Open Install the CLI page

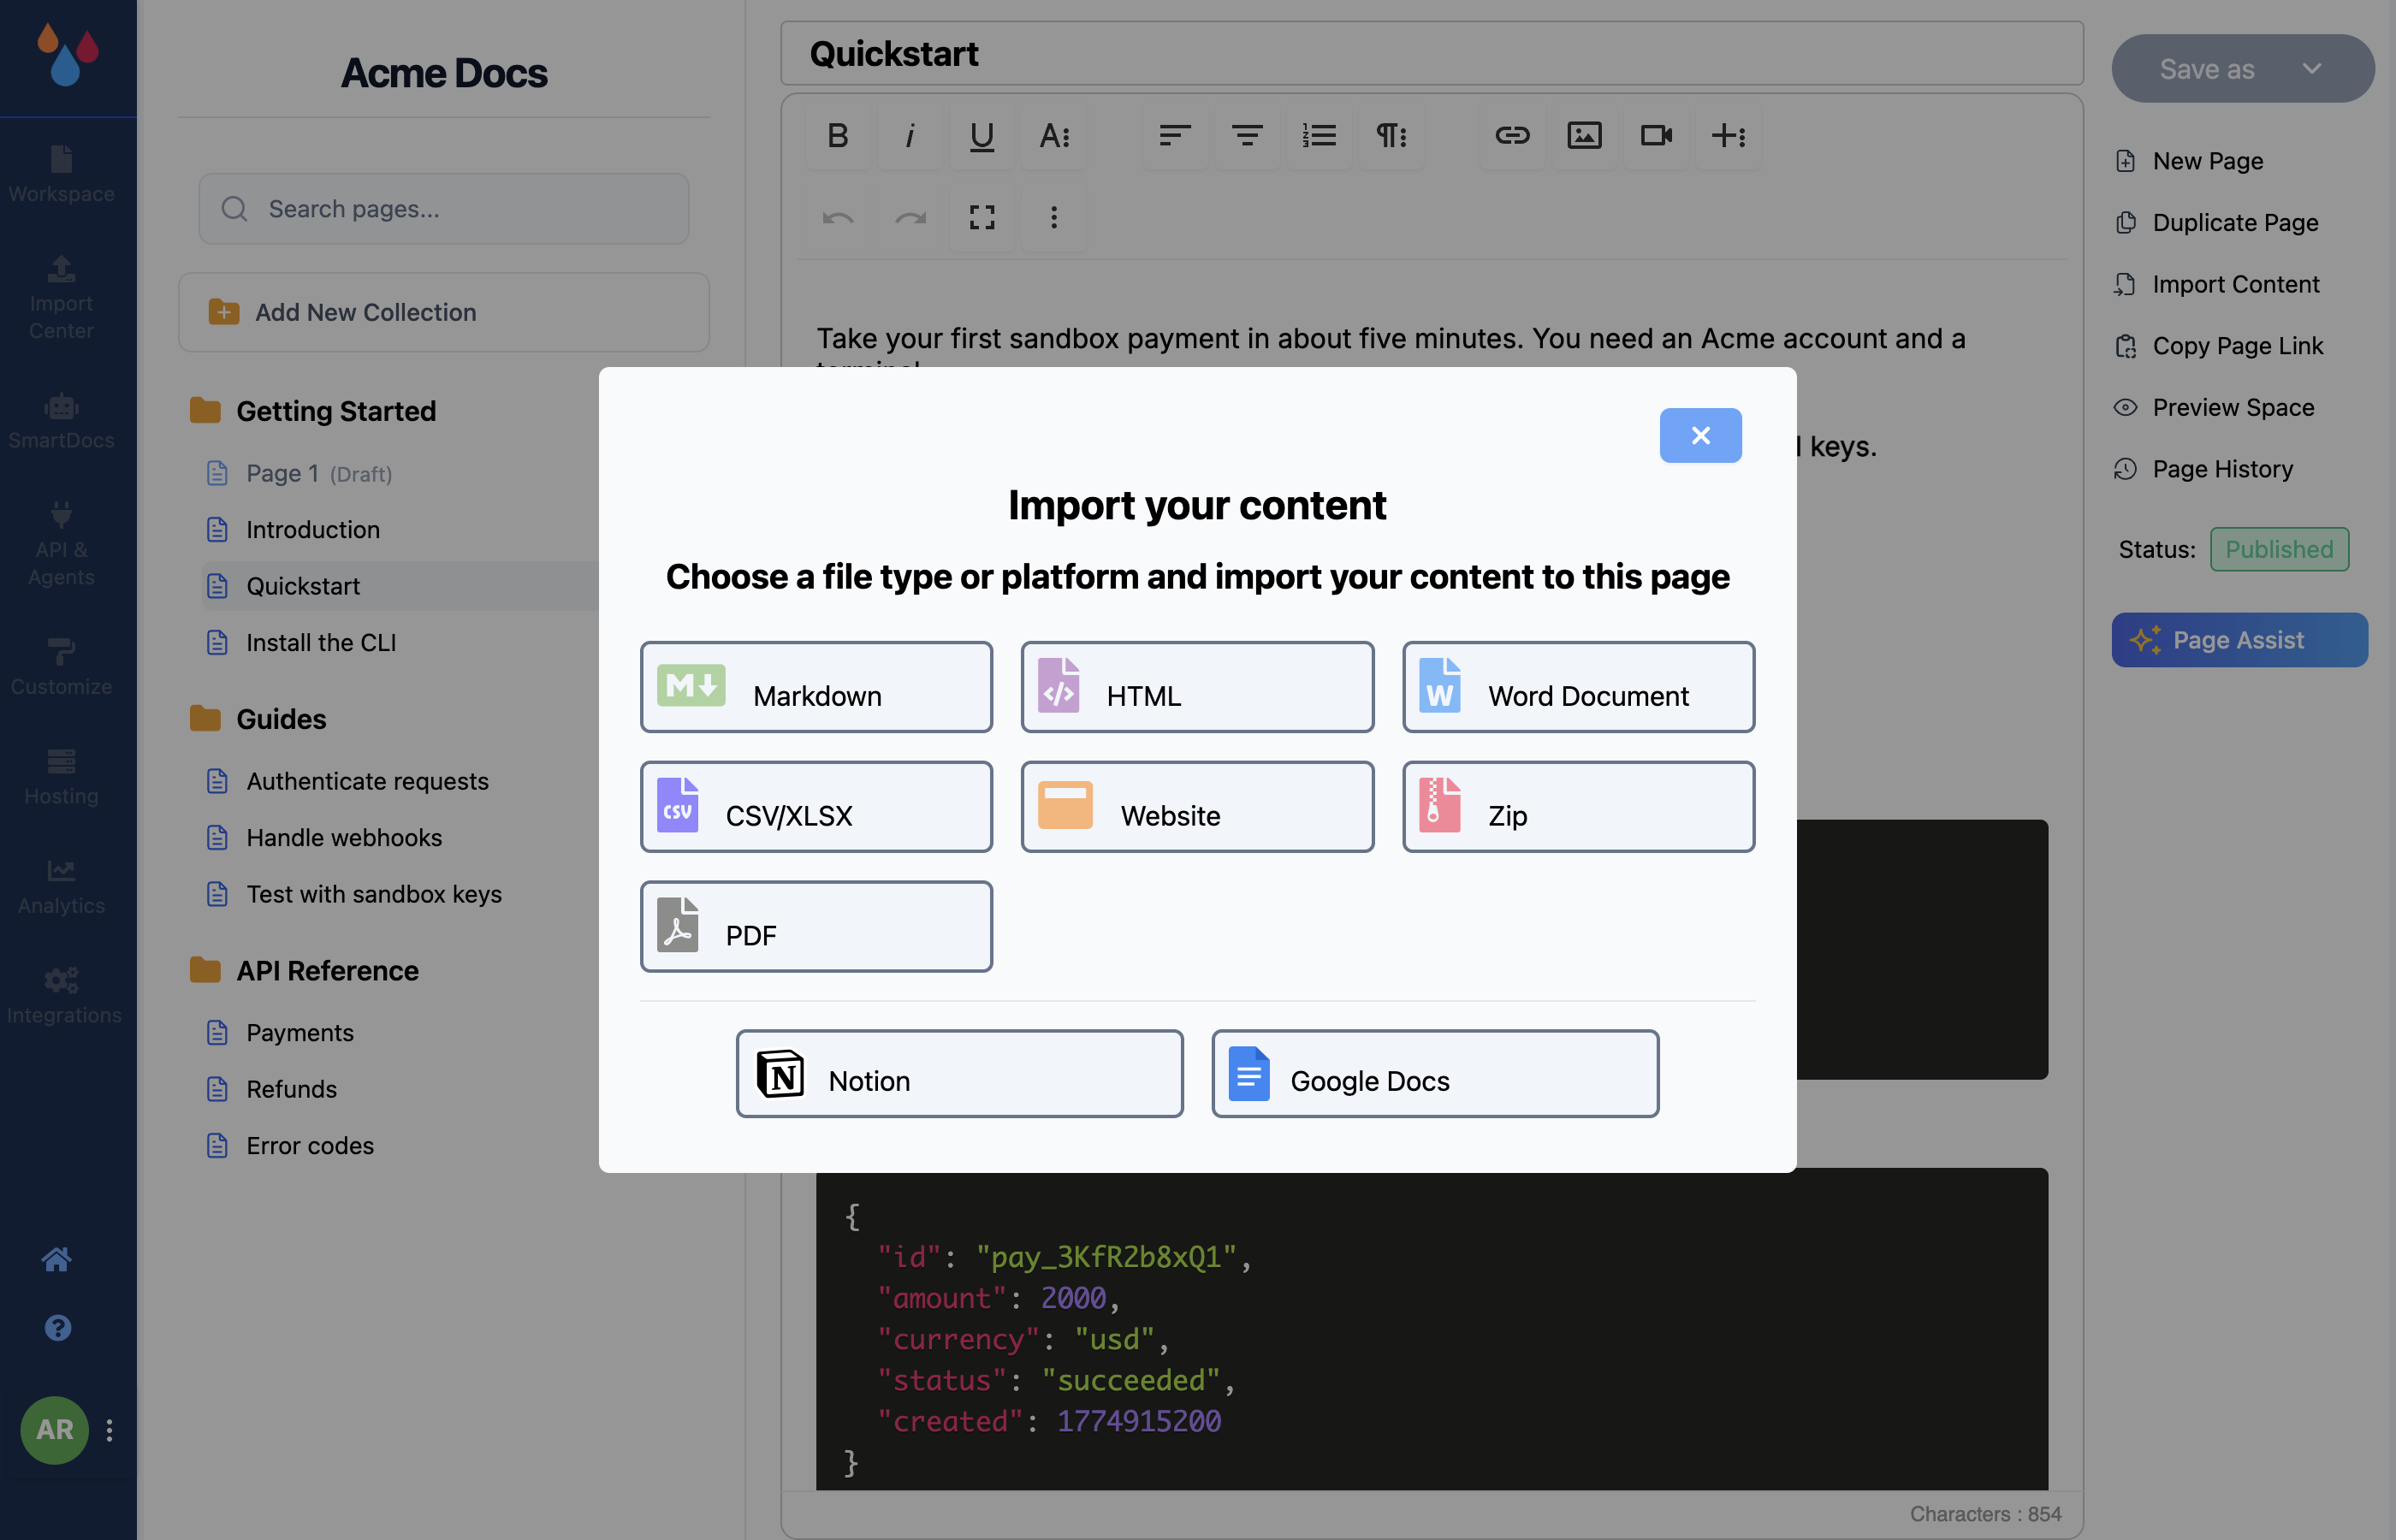point(300,642)
